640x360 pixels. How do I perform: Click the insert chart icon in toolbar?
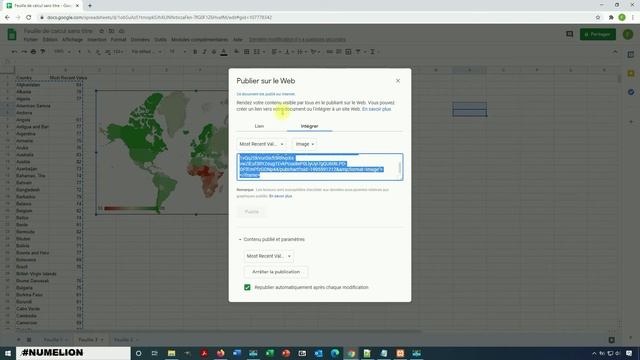pyautogui.click(x=348, y=52)
